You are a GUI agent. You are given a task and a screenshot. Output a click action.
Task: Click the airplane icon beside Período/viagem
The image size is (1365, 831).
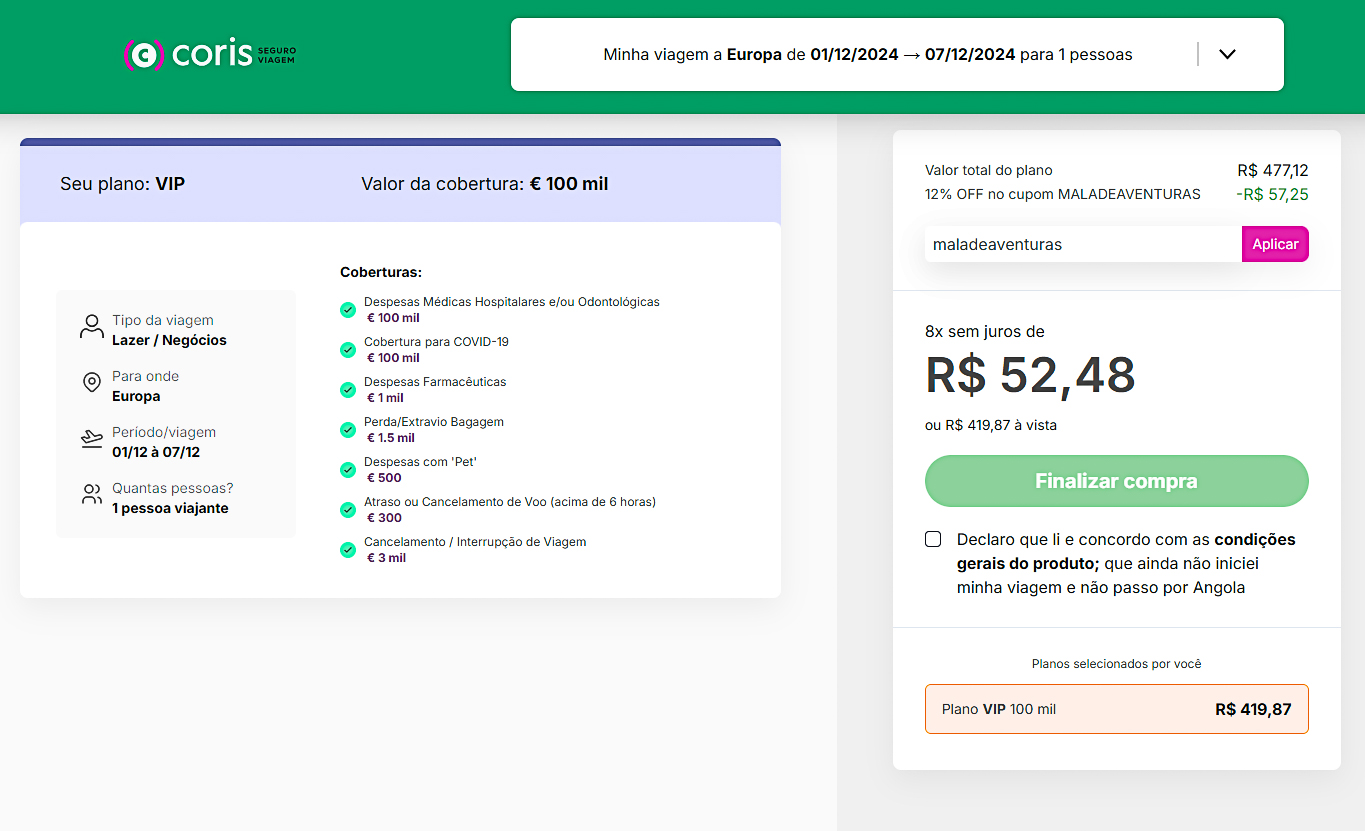coord(92,439)
